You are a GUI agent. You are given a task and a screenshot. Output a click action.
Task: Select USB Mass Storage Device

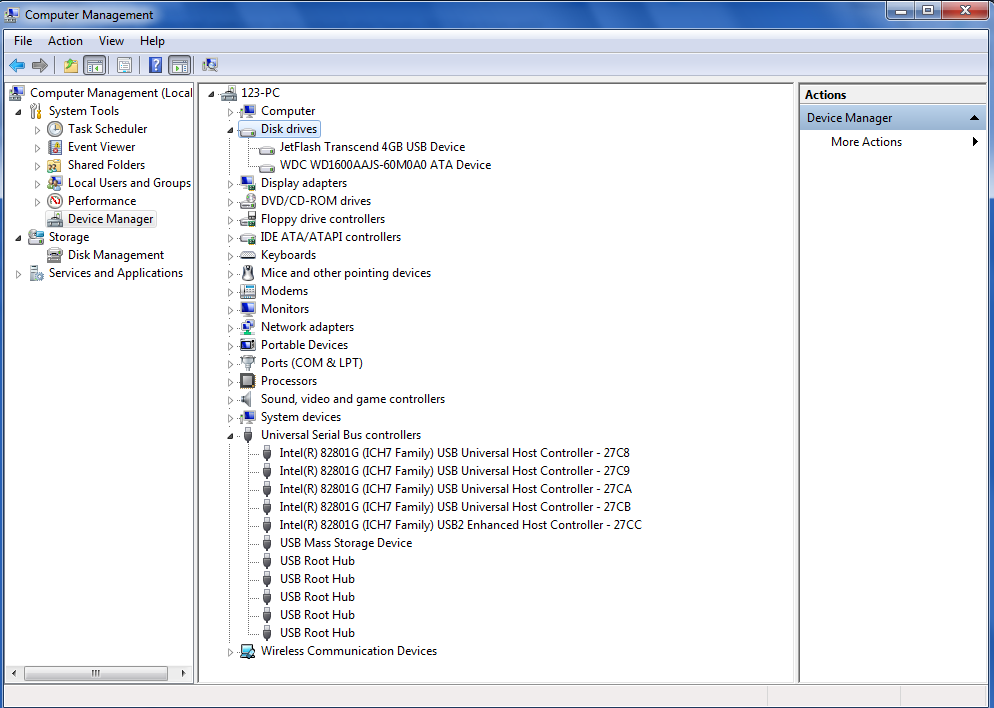coord(346,543)
